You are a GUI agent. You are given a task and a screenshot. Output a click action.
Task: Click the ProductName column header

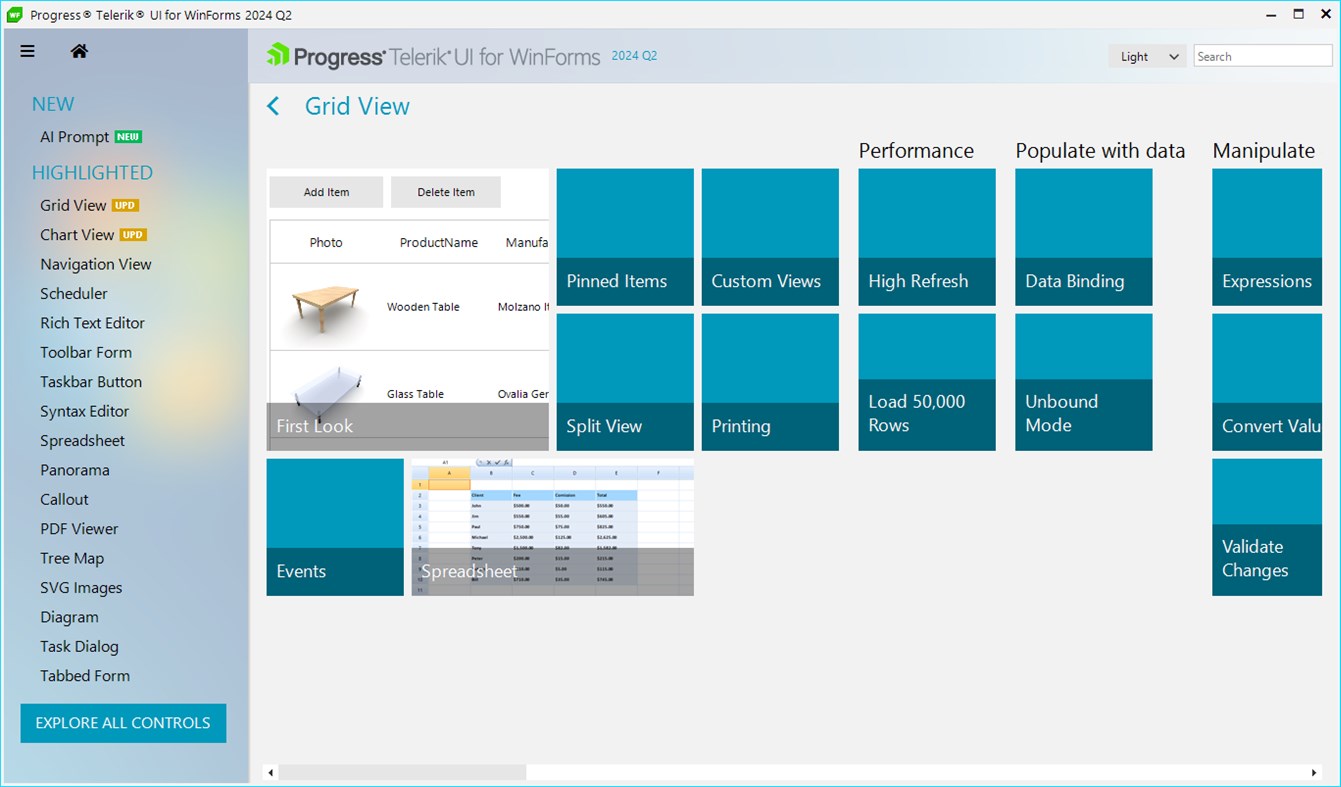[439, 242]
